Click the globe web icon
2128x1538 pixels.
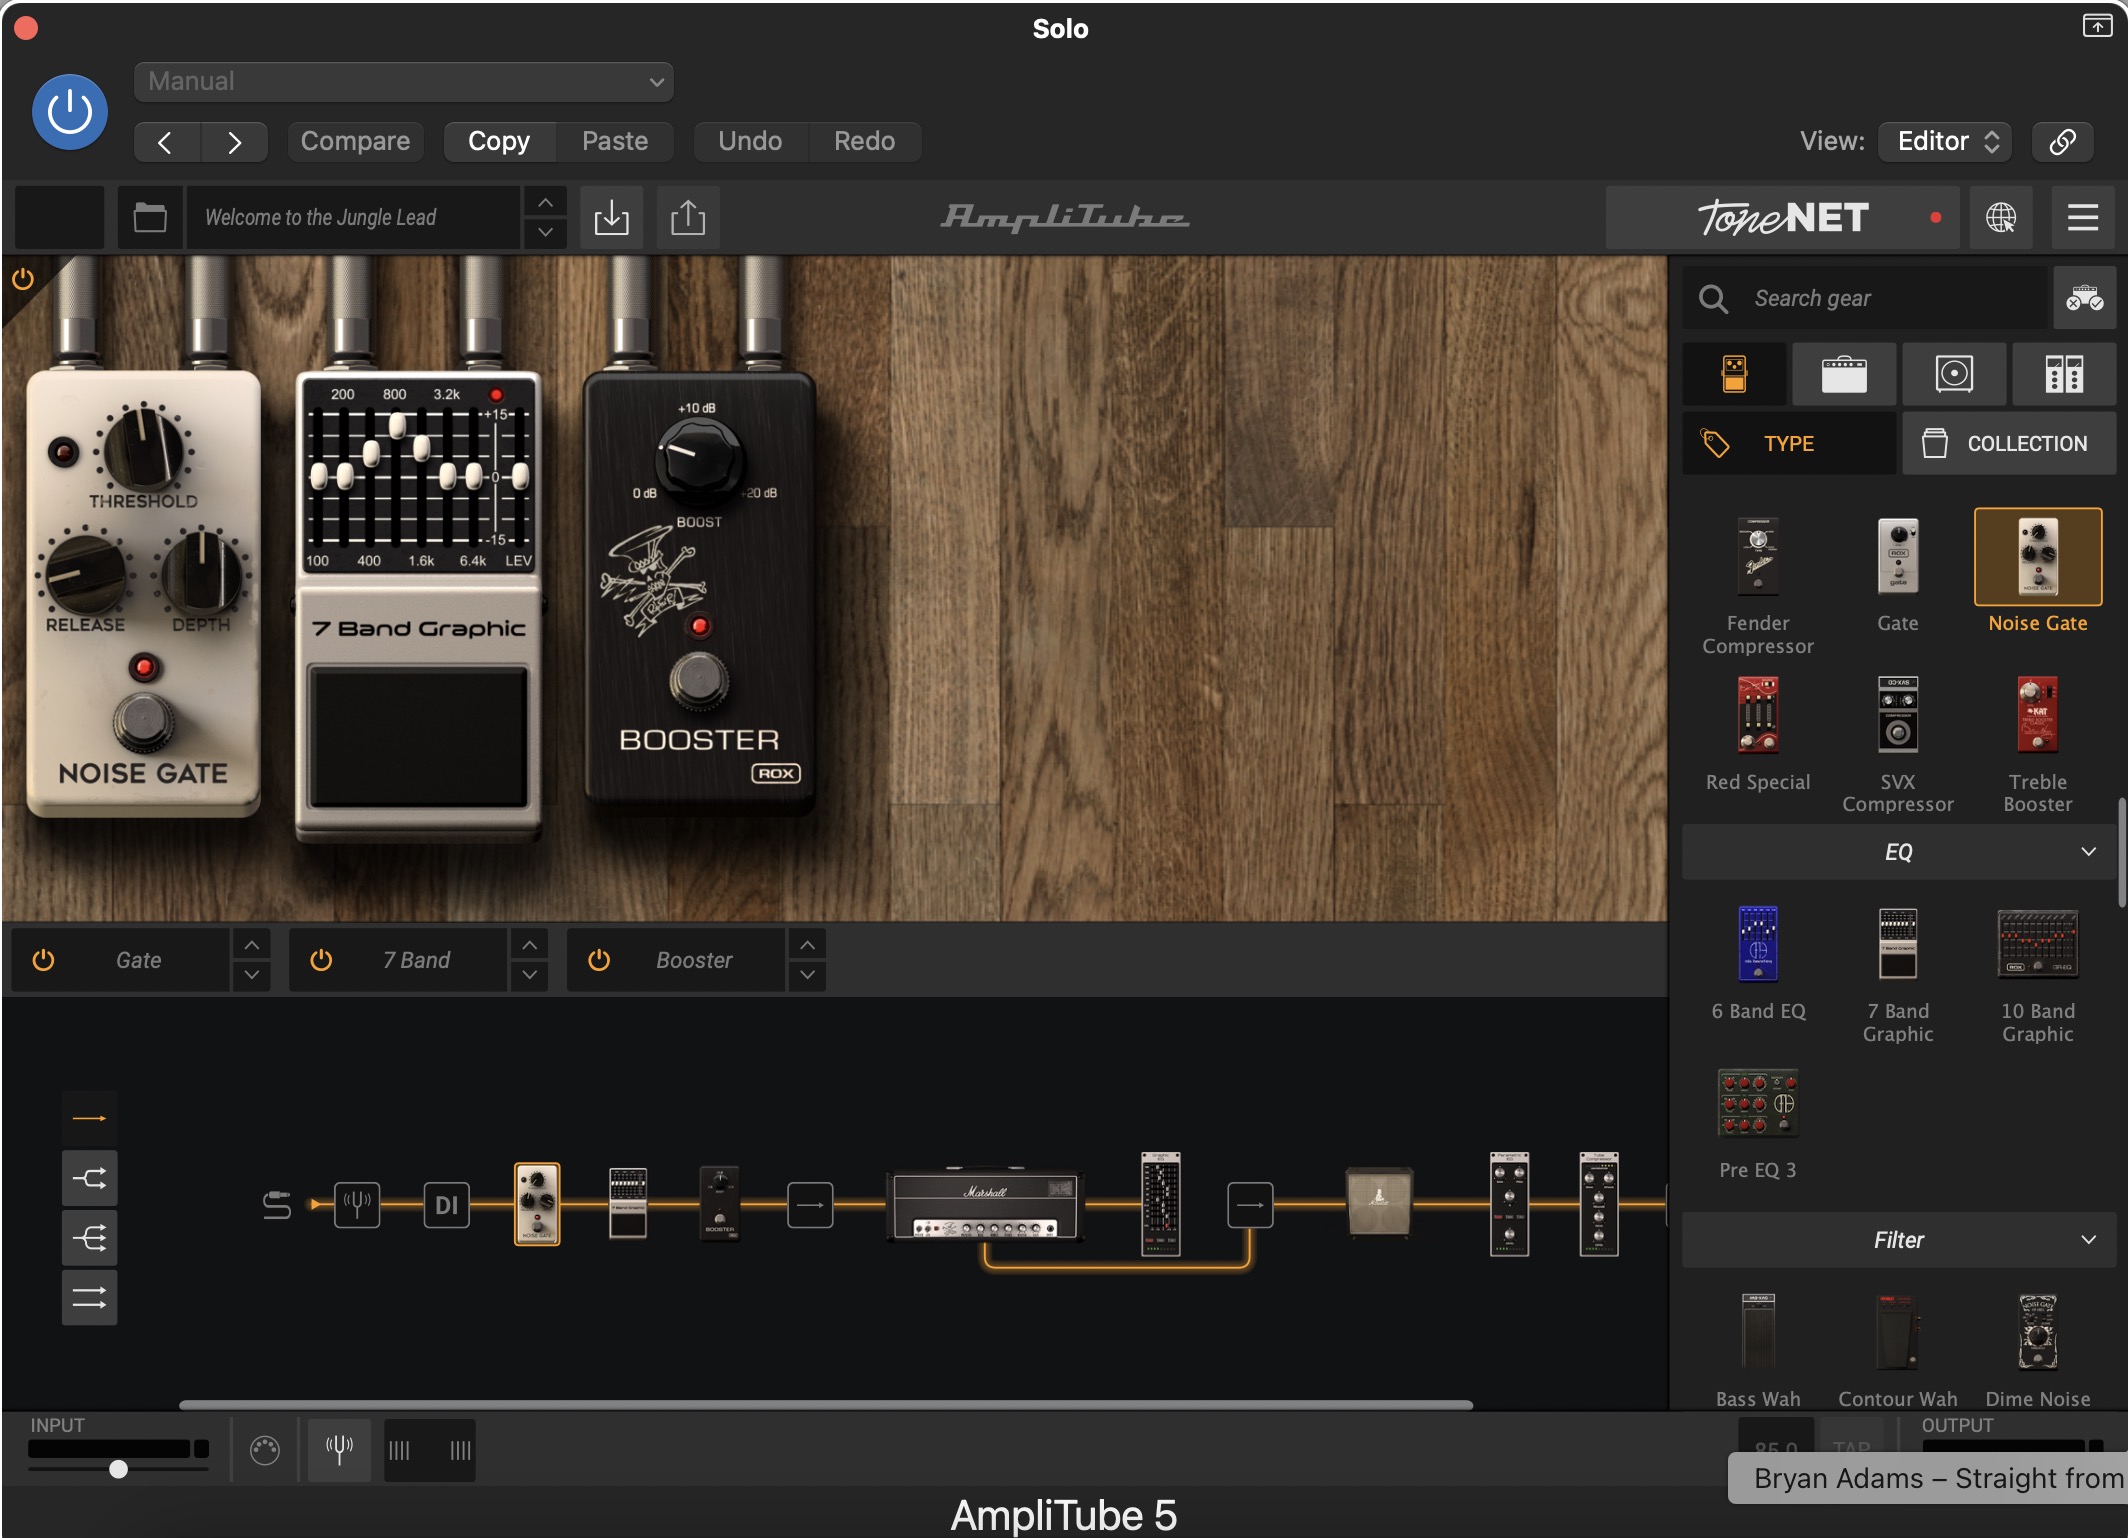click(x=2001, y=217)
